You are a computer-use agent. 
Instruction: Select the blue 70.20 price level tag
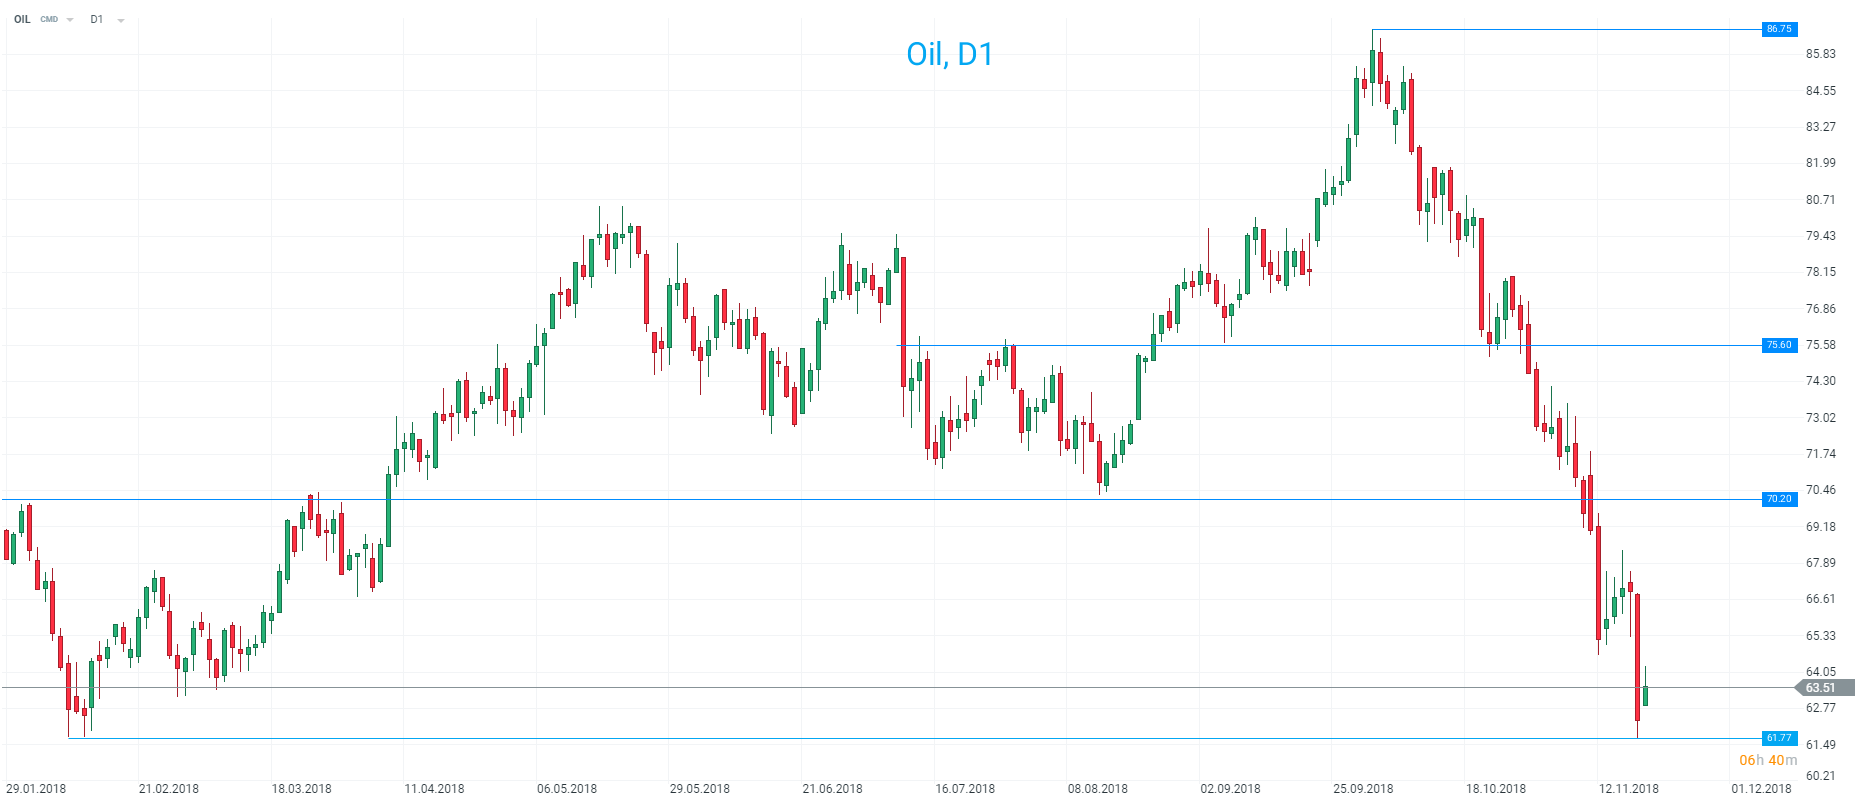click(1779, 499)
